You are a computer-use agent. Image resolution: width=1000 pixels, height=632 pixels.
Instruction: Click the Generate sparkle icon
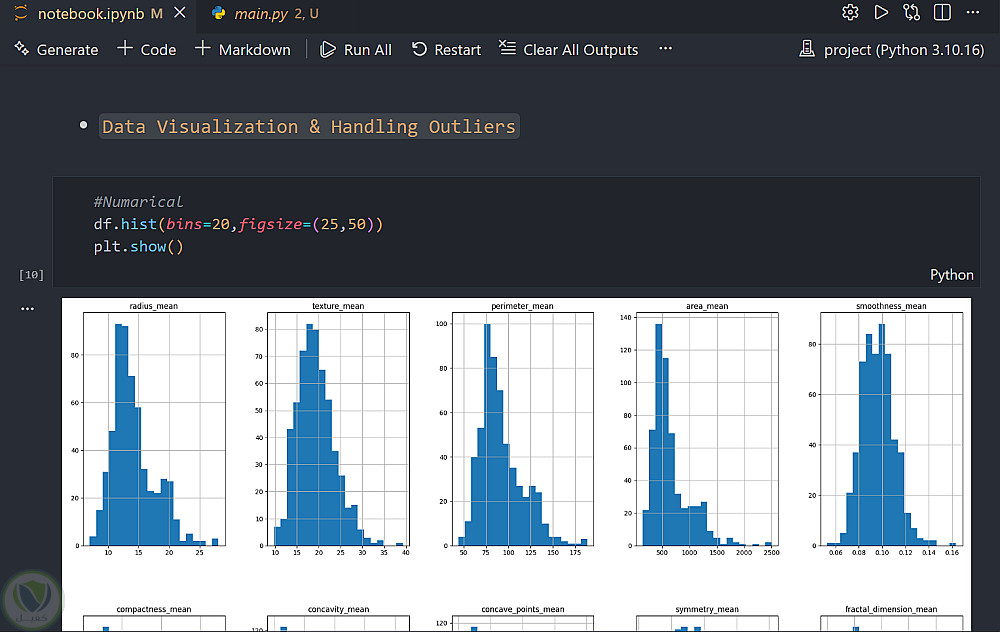pos(21,49)
